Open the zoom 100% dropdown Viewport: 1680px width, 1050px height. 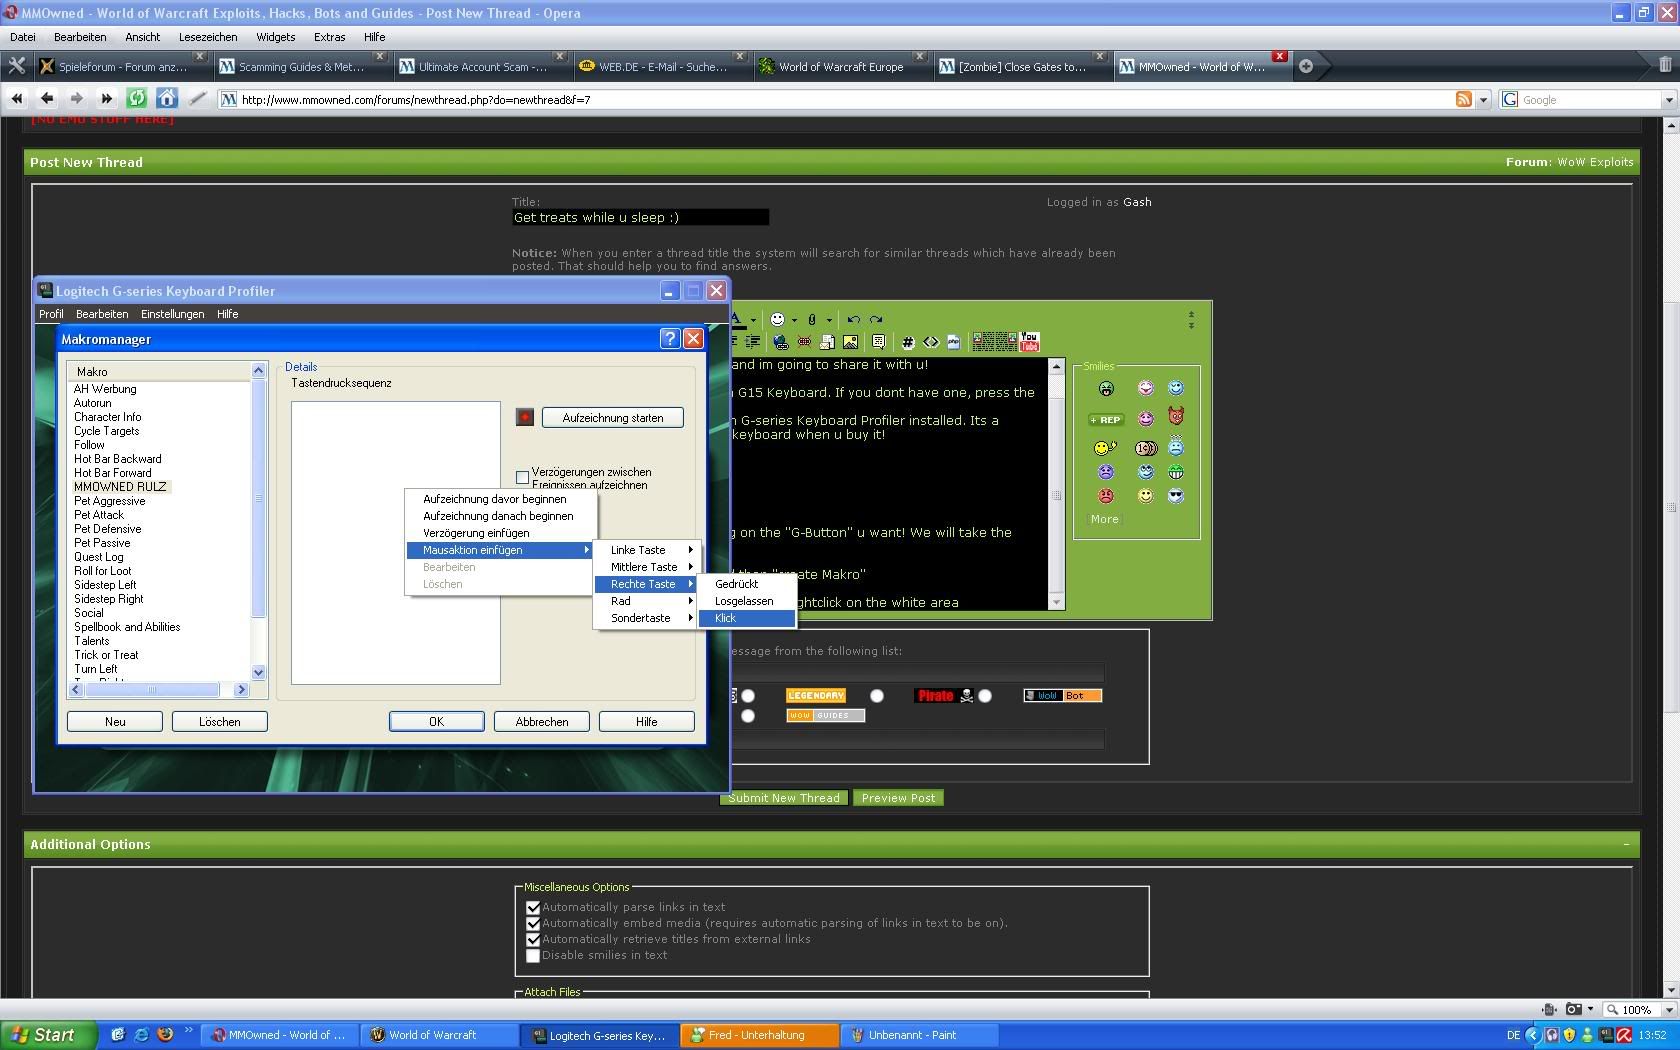1668,1009
